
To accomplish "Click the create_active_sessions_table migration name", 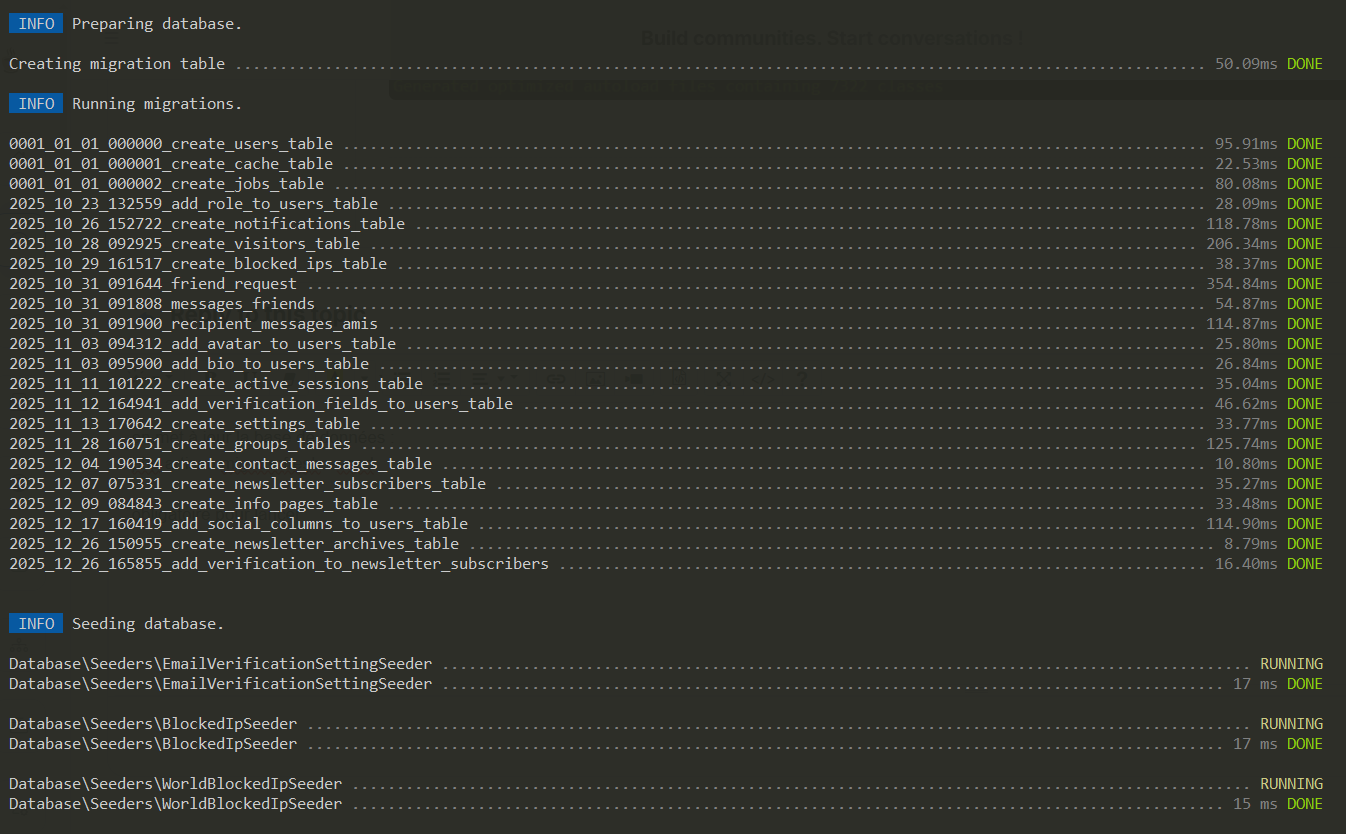I will [x=216, y=384].
